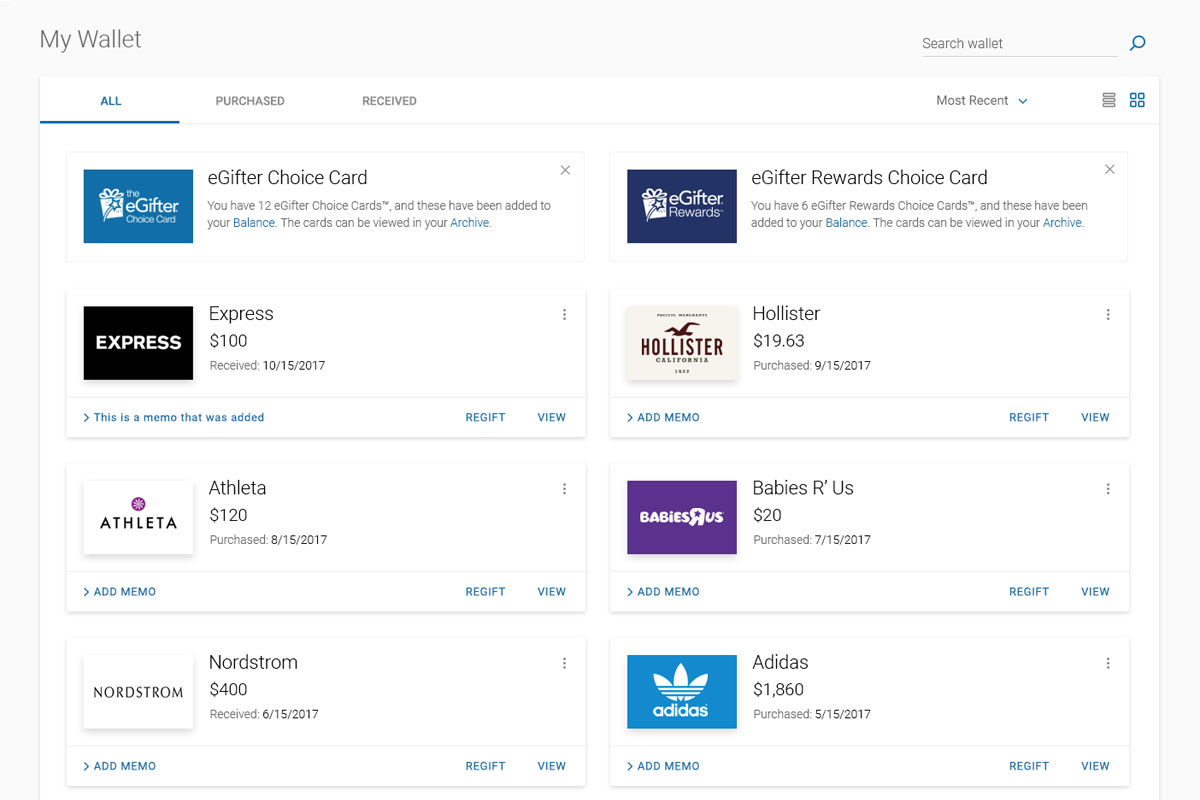Regift the Babies R' Us card

pyautogui.click(x=1029, y=592)
